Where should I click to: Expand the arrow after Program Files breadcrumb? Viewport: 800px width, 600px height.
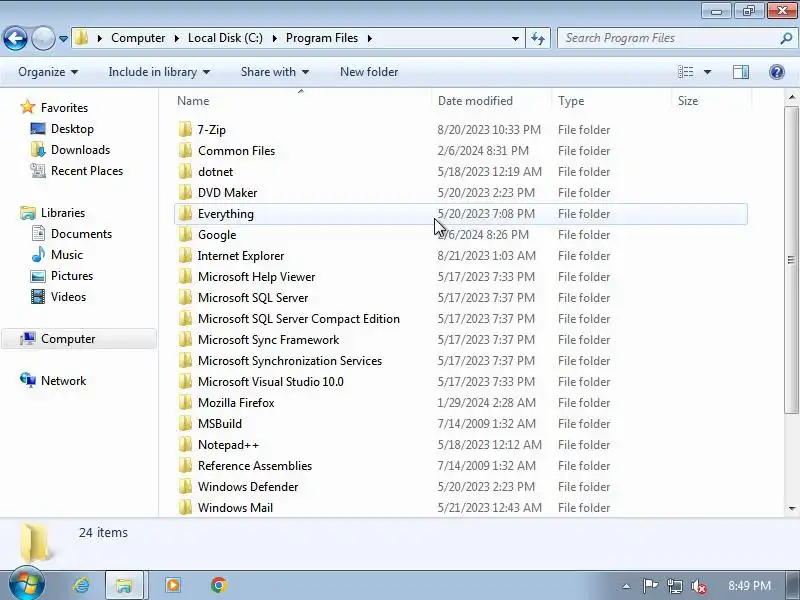(x=369, y=38)
